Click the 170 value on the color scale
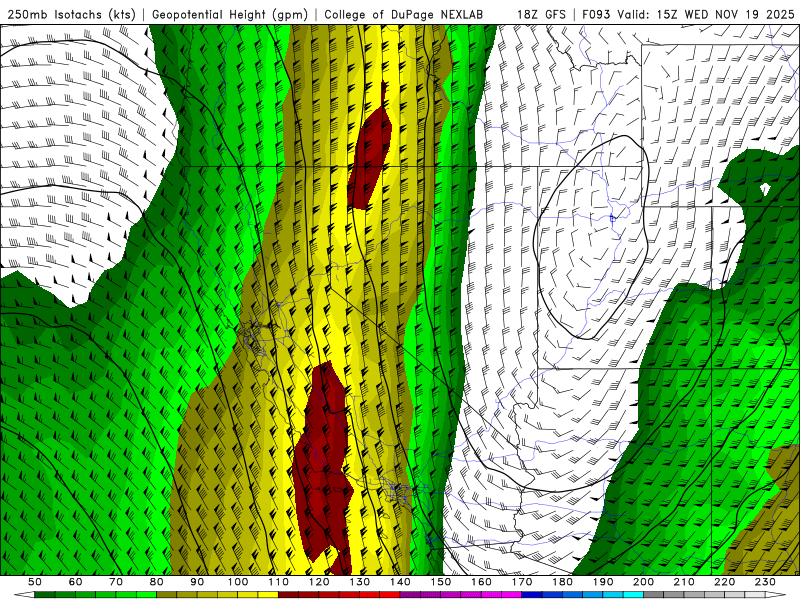The image size is (800, 600). pyautogui.click(x=522, y=582)
